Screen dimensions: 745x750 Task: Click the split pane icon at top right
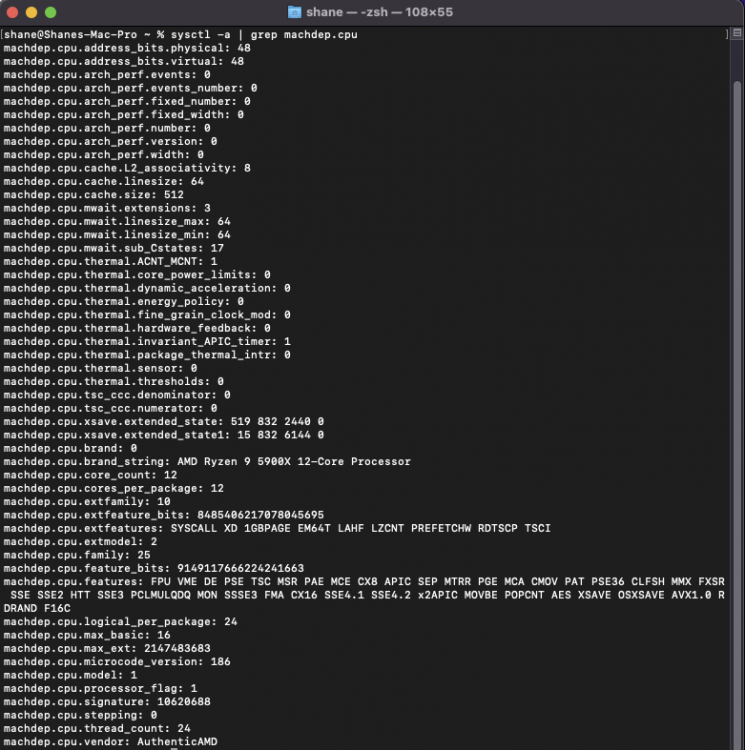737,33
